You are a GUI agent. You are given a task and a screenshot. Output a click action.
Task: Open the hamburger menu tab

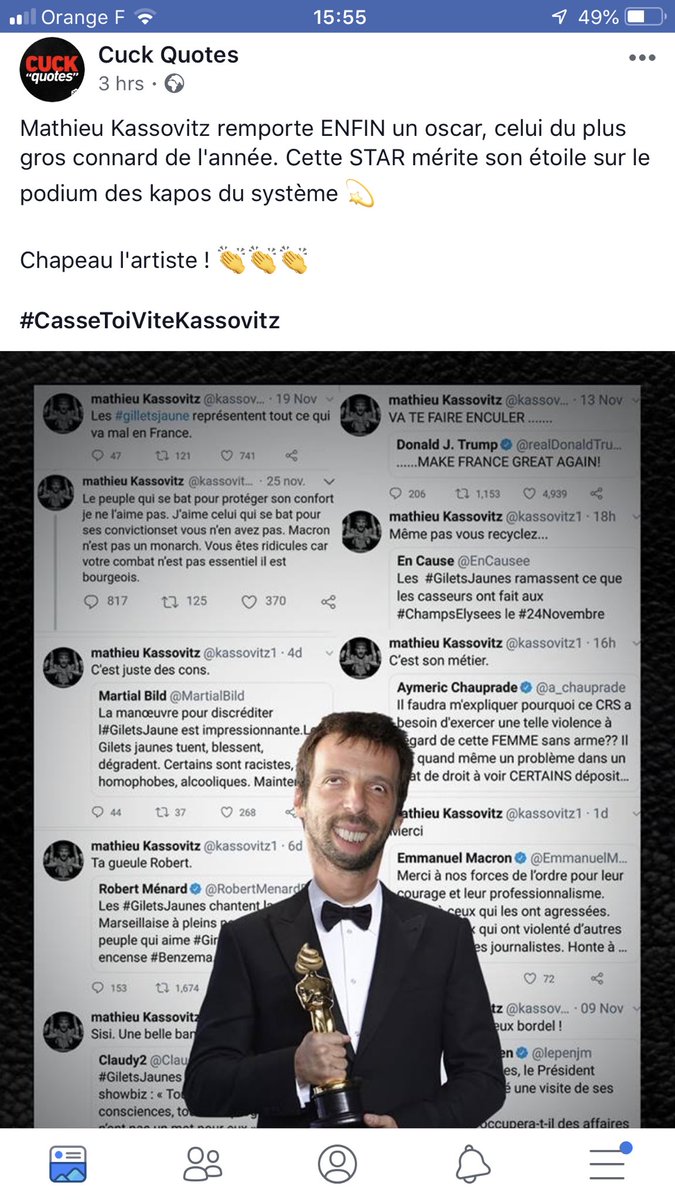(x=608, y=1163)
